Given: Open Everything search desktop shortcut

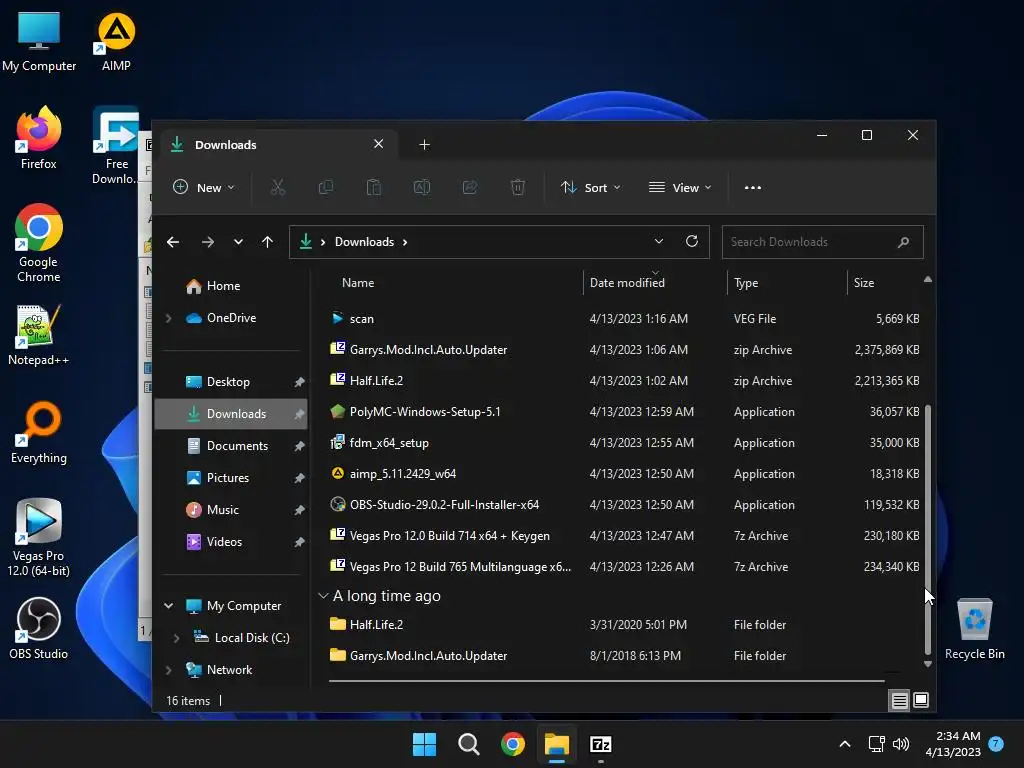Looking at the screenshot, I should 39,432.
